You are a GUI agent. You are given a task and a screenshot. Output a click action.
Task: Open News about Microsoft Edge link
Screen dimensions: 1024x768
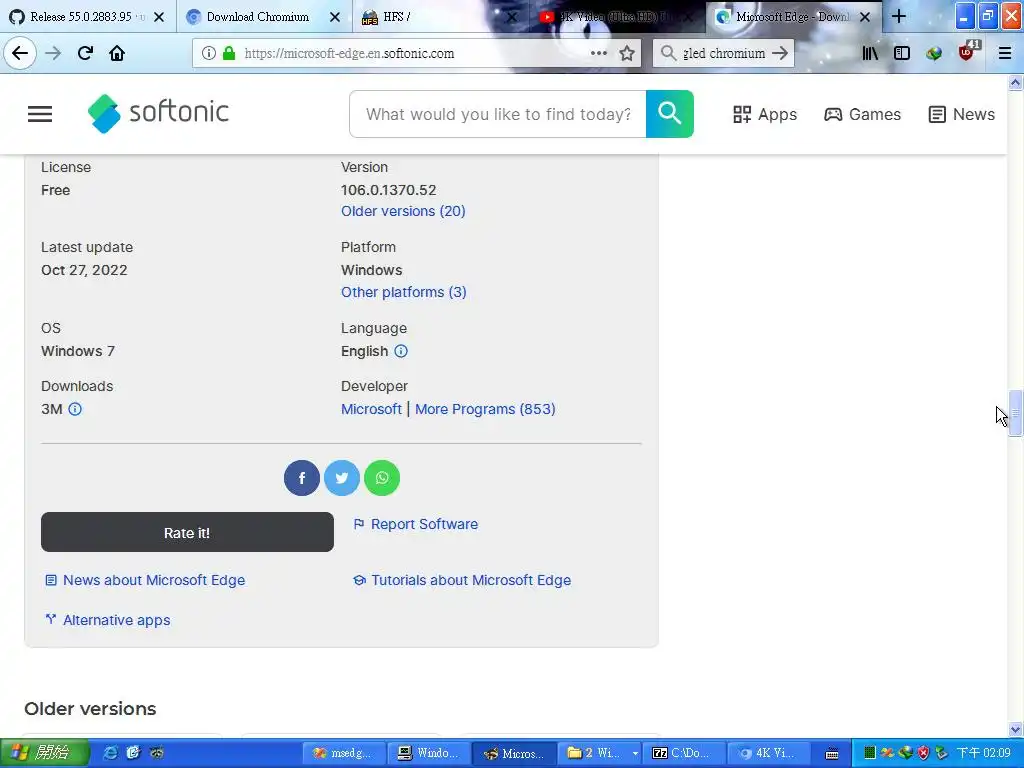click(x=145, y=580)
